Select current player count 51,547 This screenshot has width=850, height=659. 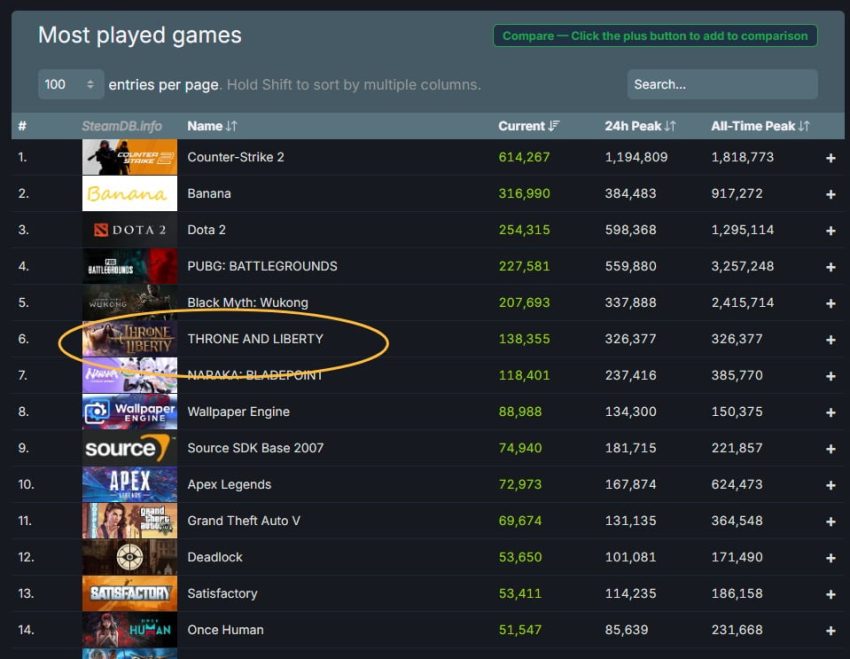click(519, 629)
